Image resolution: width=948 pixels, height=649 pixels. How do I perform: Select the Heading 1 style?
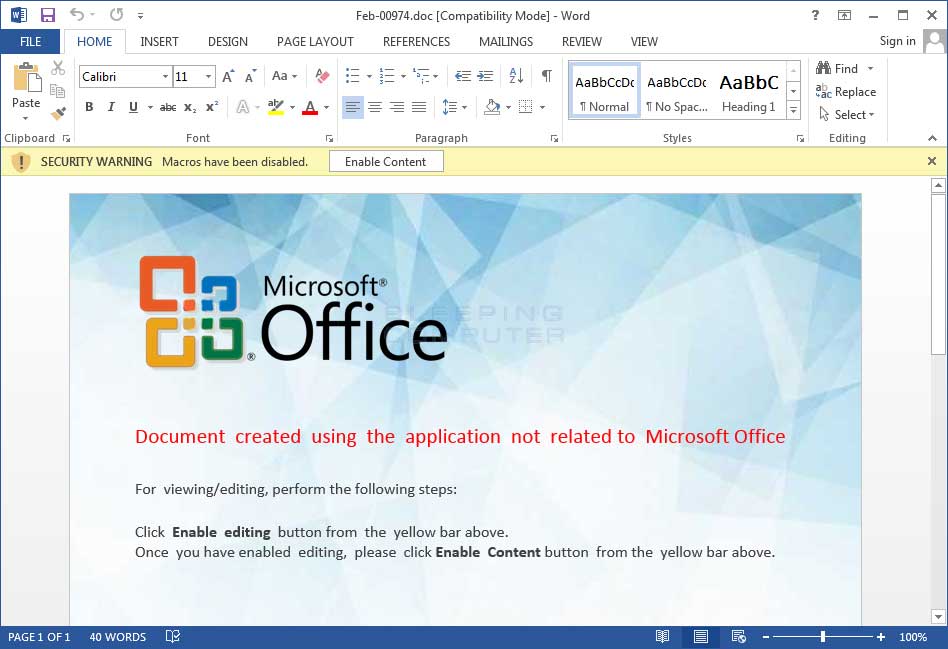(x=748, y=91)
